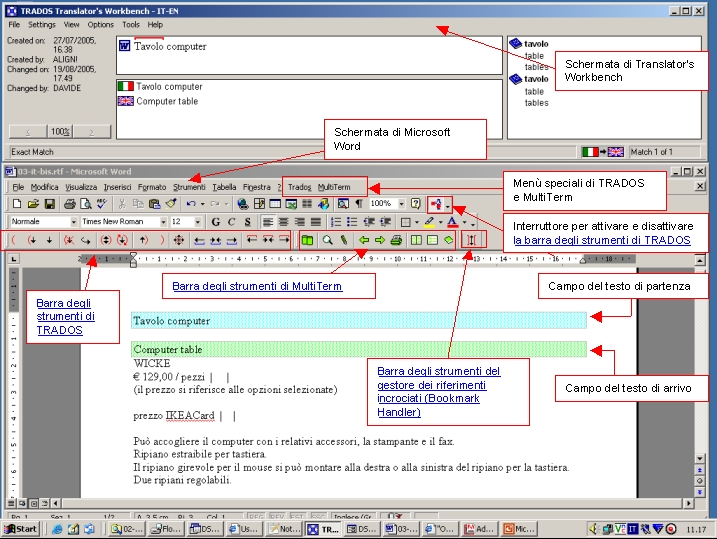Open the Normale style dropdown
This screenshot has width=717, height=539.
73,222
